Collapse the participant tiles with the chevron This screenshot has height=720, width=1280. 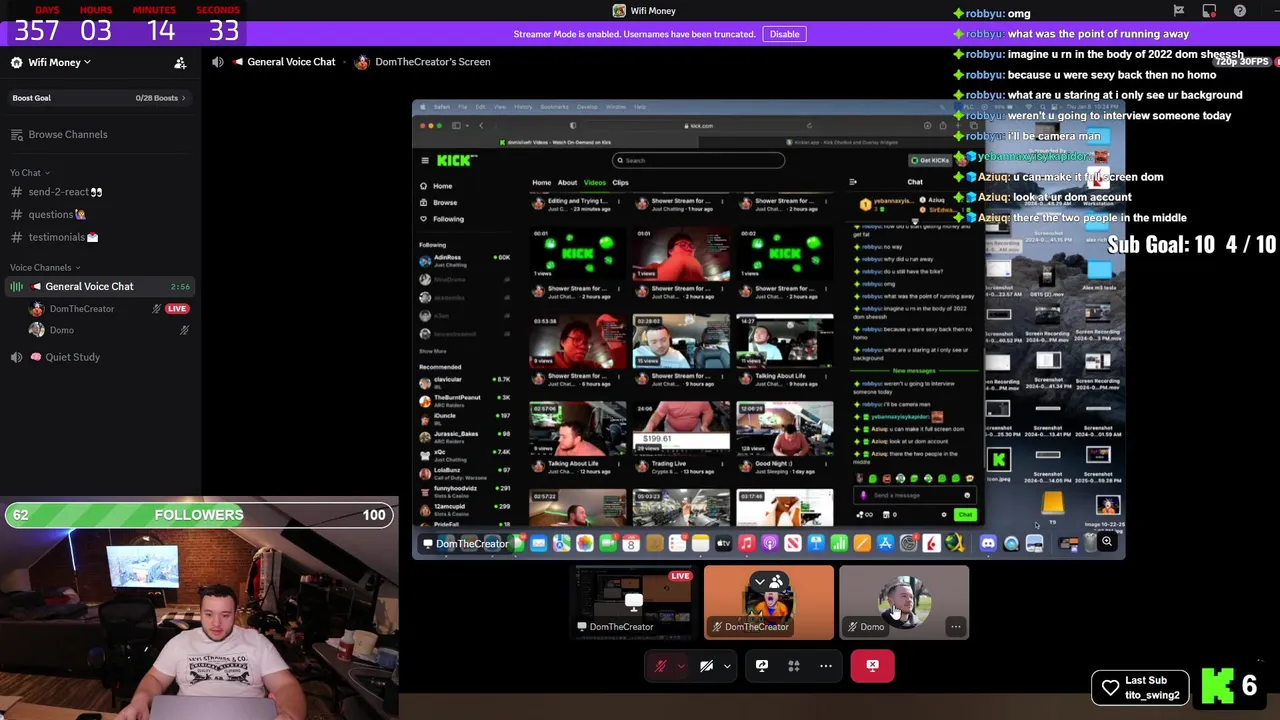click(759, 581)
